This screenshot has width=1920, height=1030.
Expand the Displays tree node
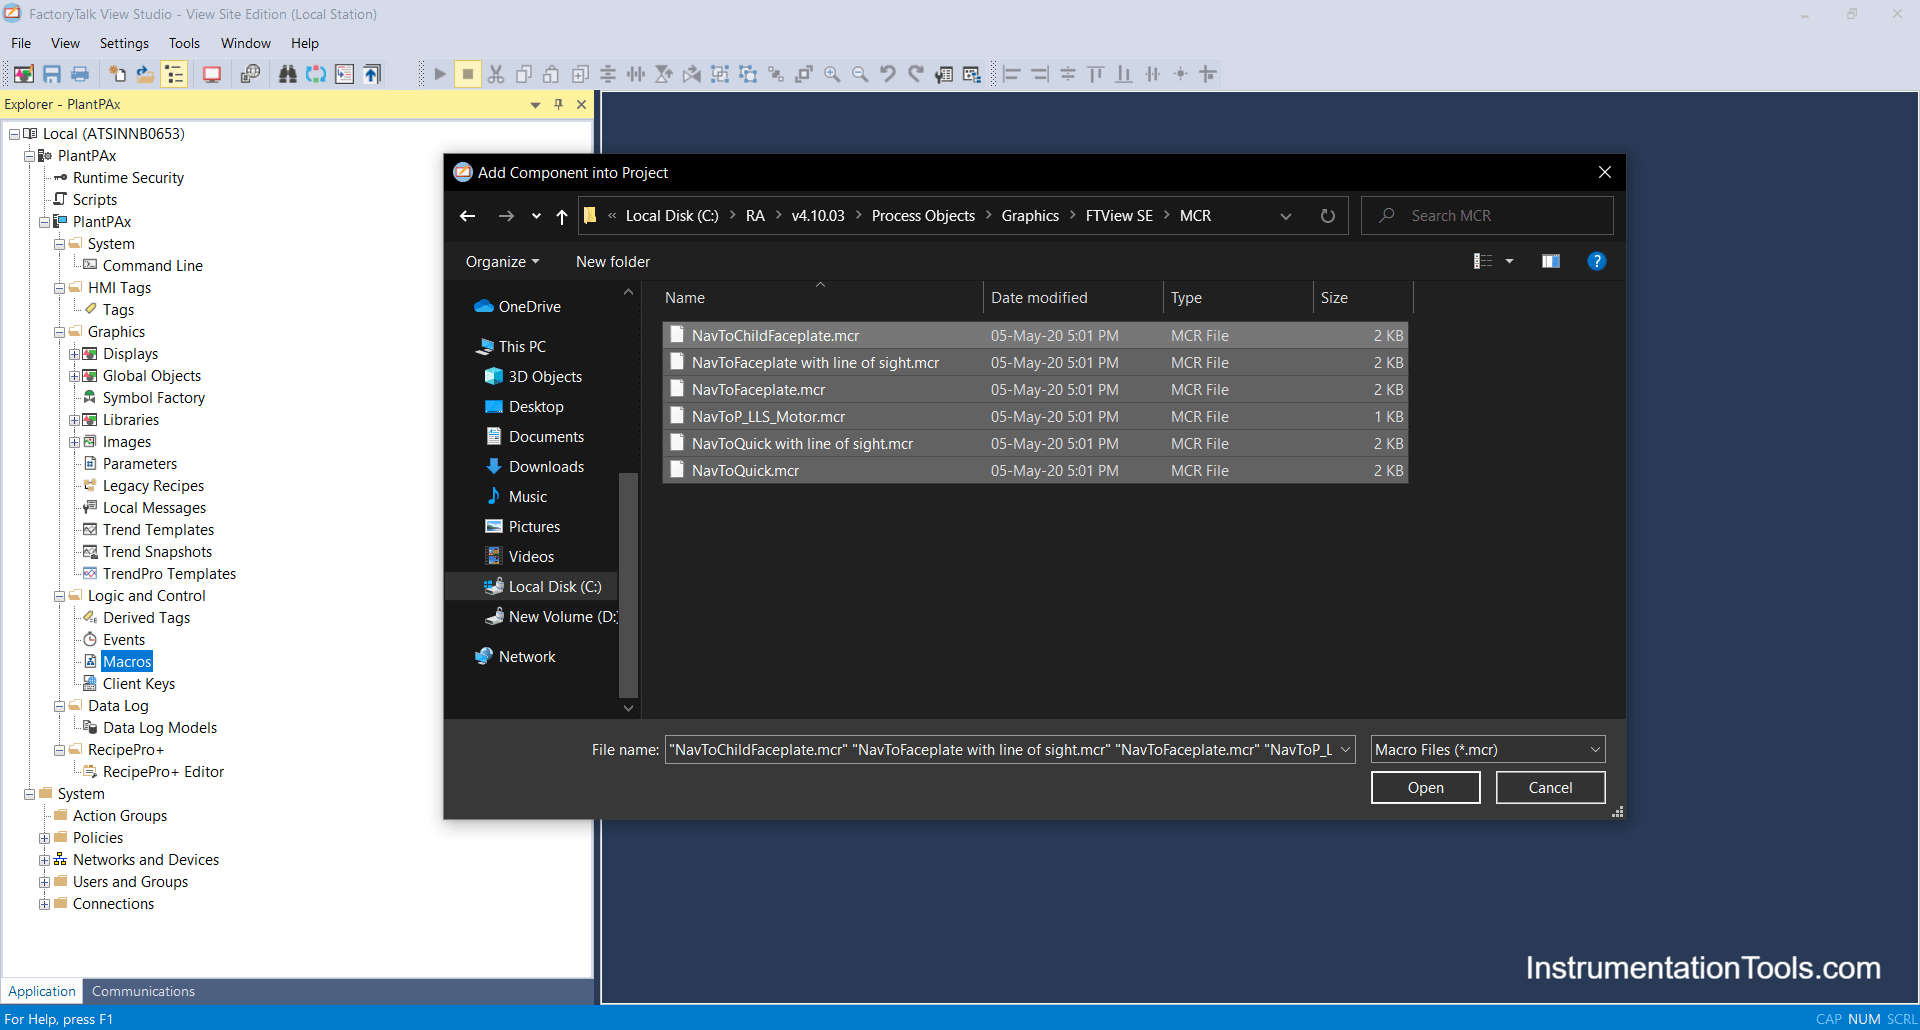coord(74,354)
